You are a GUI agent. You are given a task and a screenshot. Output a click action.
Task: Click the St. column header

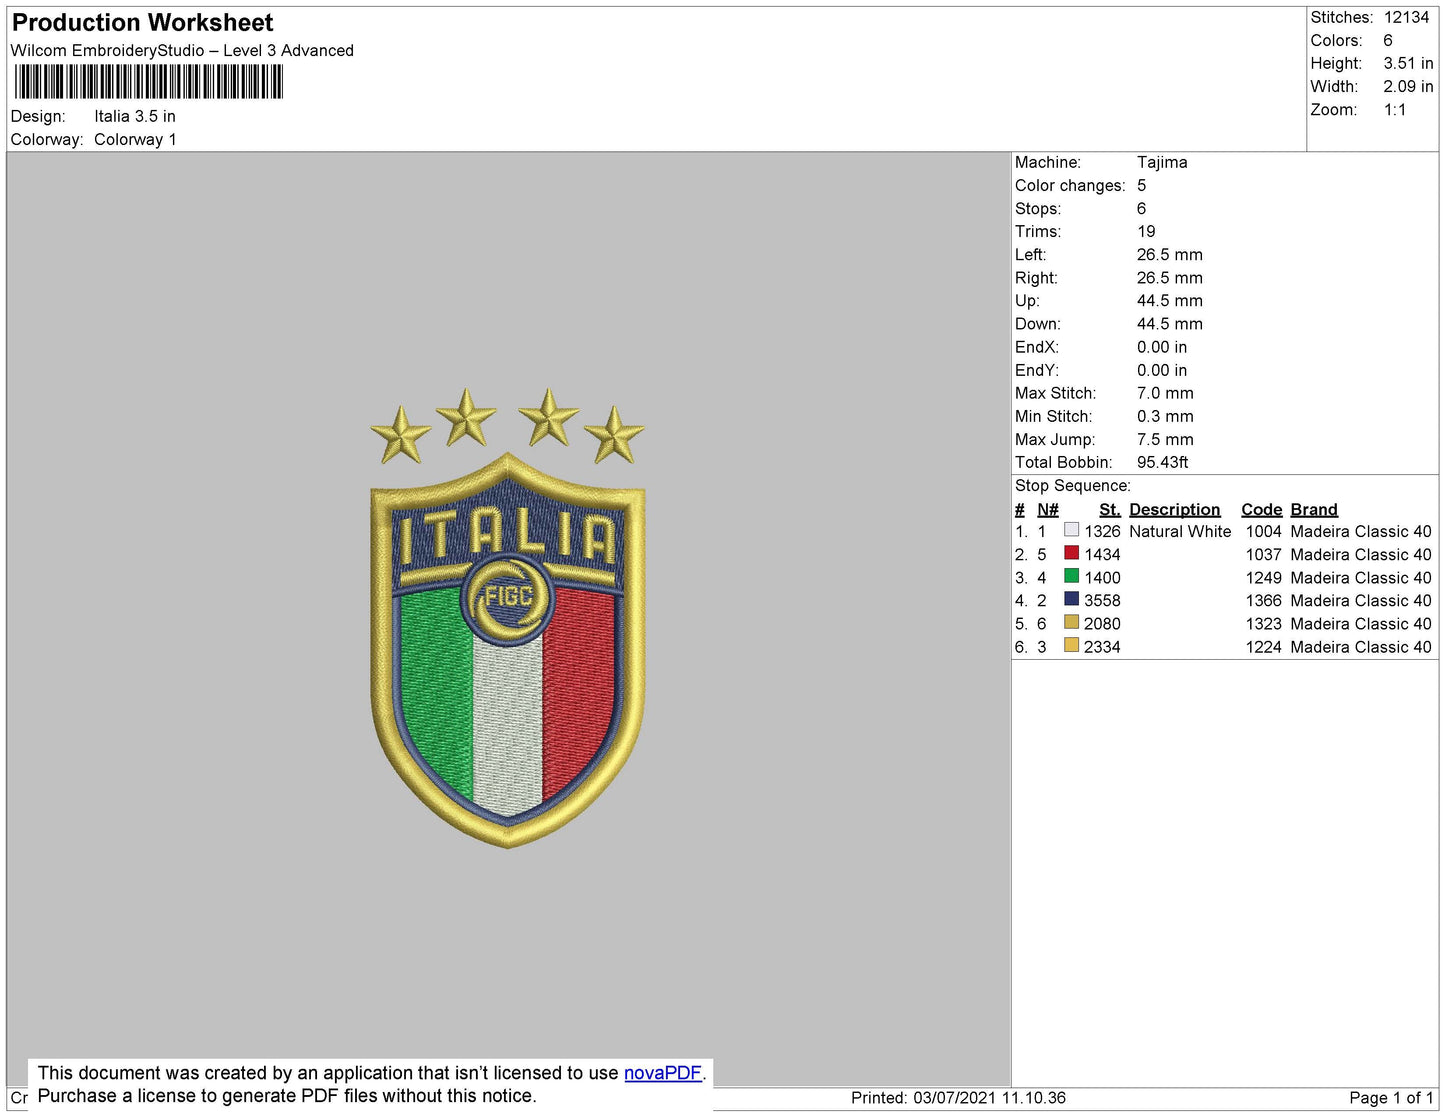pos(1110,509)
